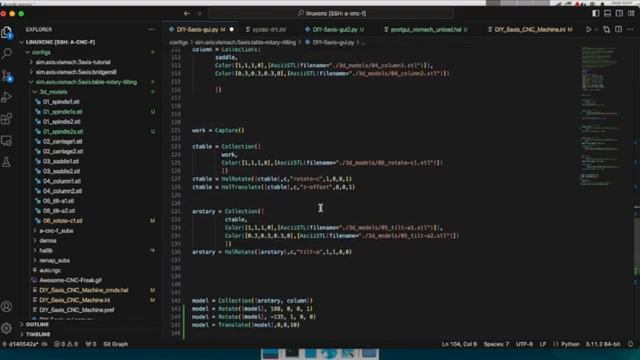Open the Search view icon
The image size is (640, 360).
(x=7, y=53)
